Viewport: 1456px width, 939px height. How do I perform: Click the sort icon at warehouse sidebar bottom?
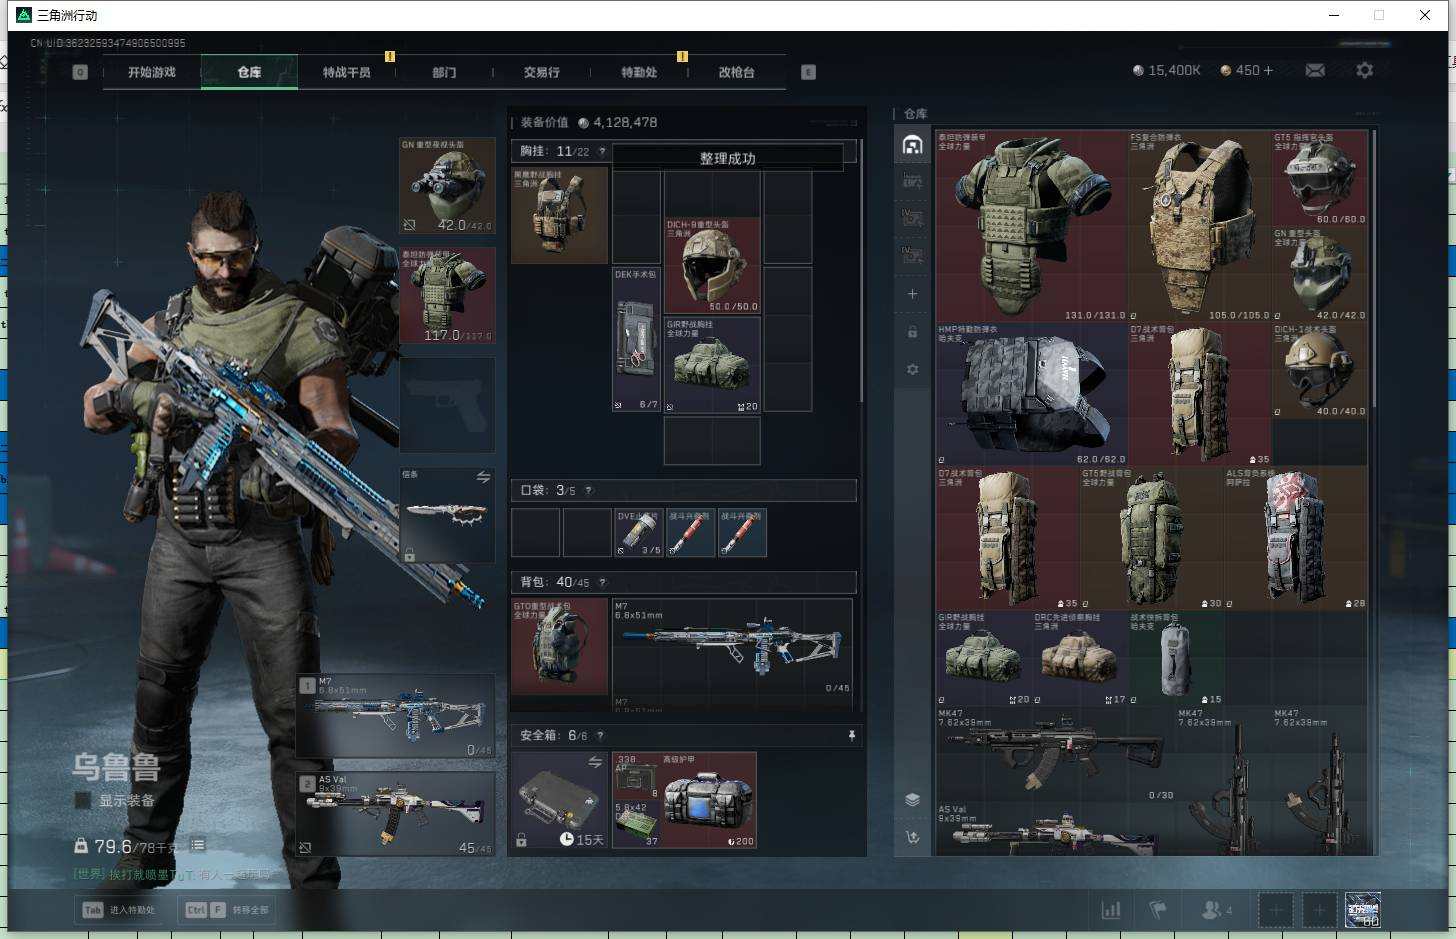pos(912,837)
